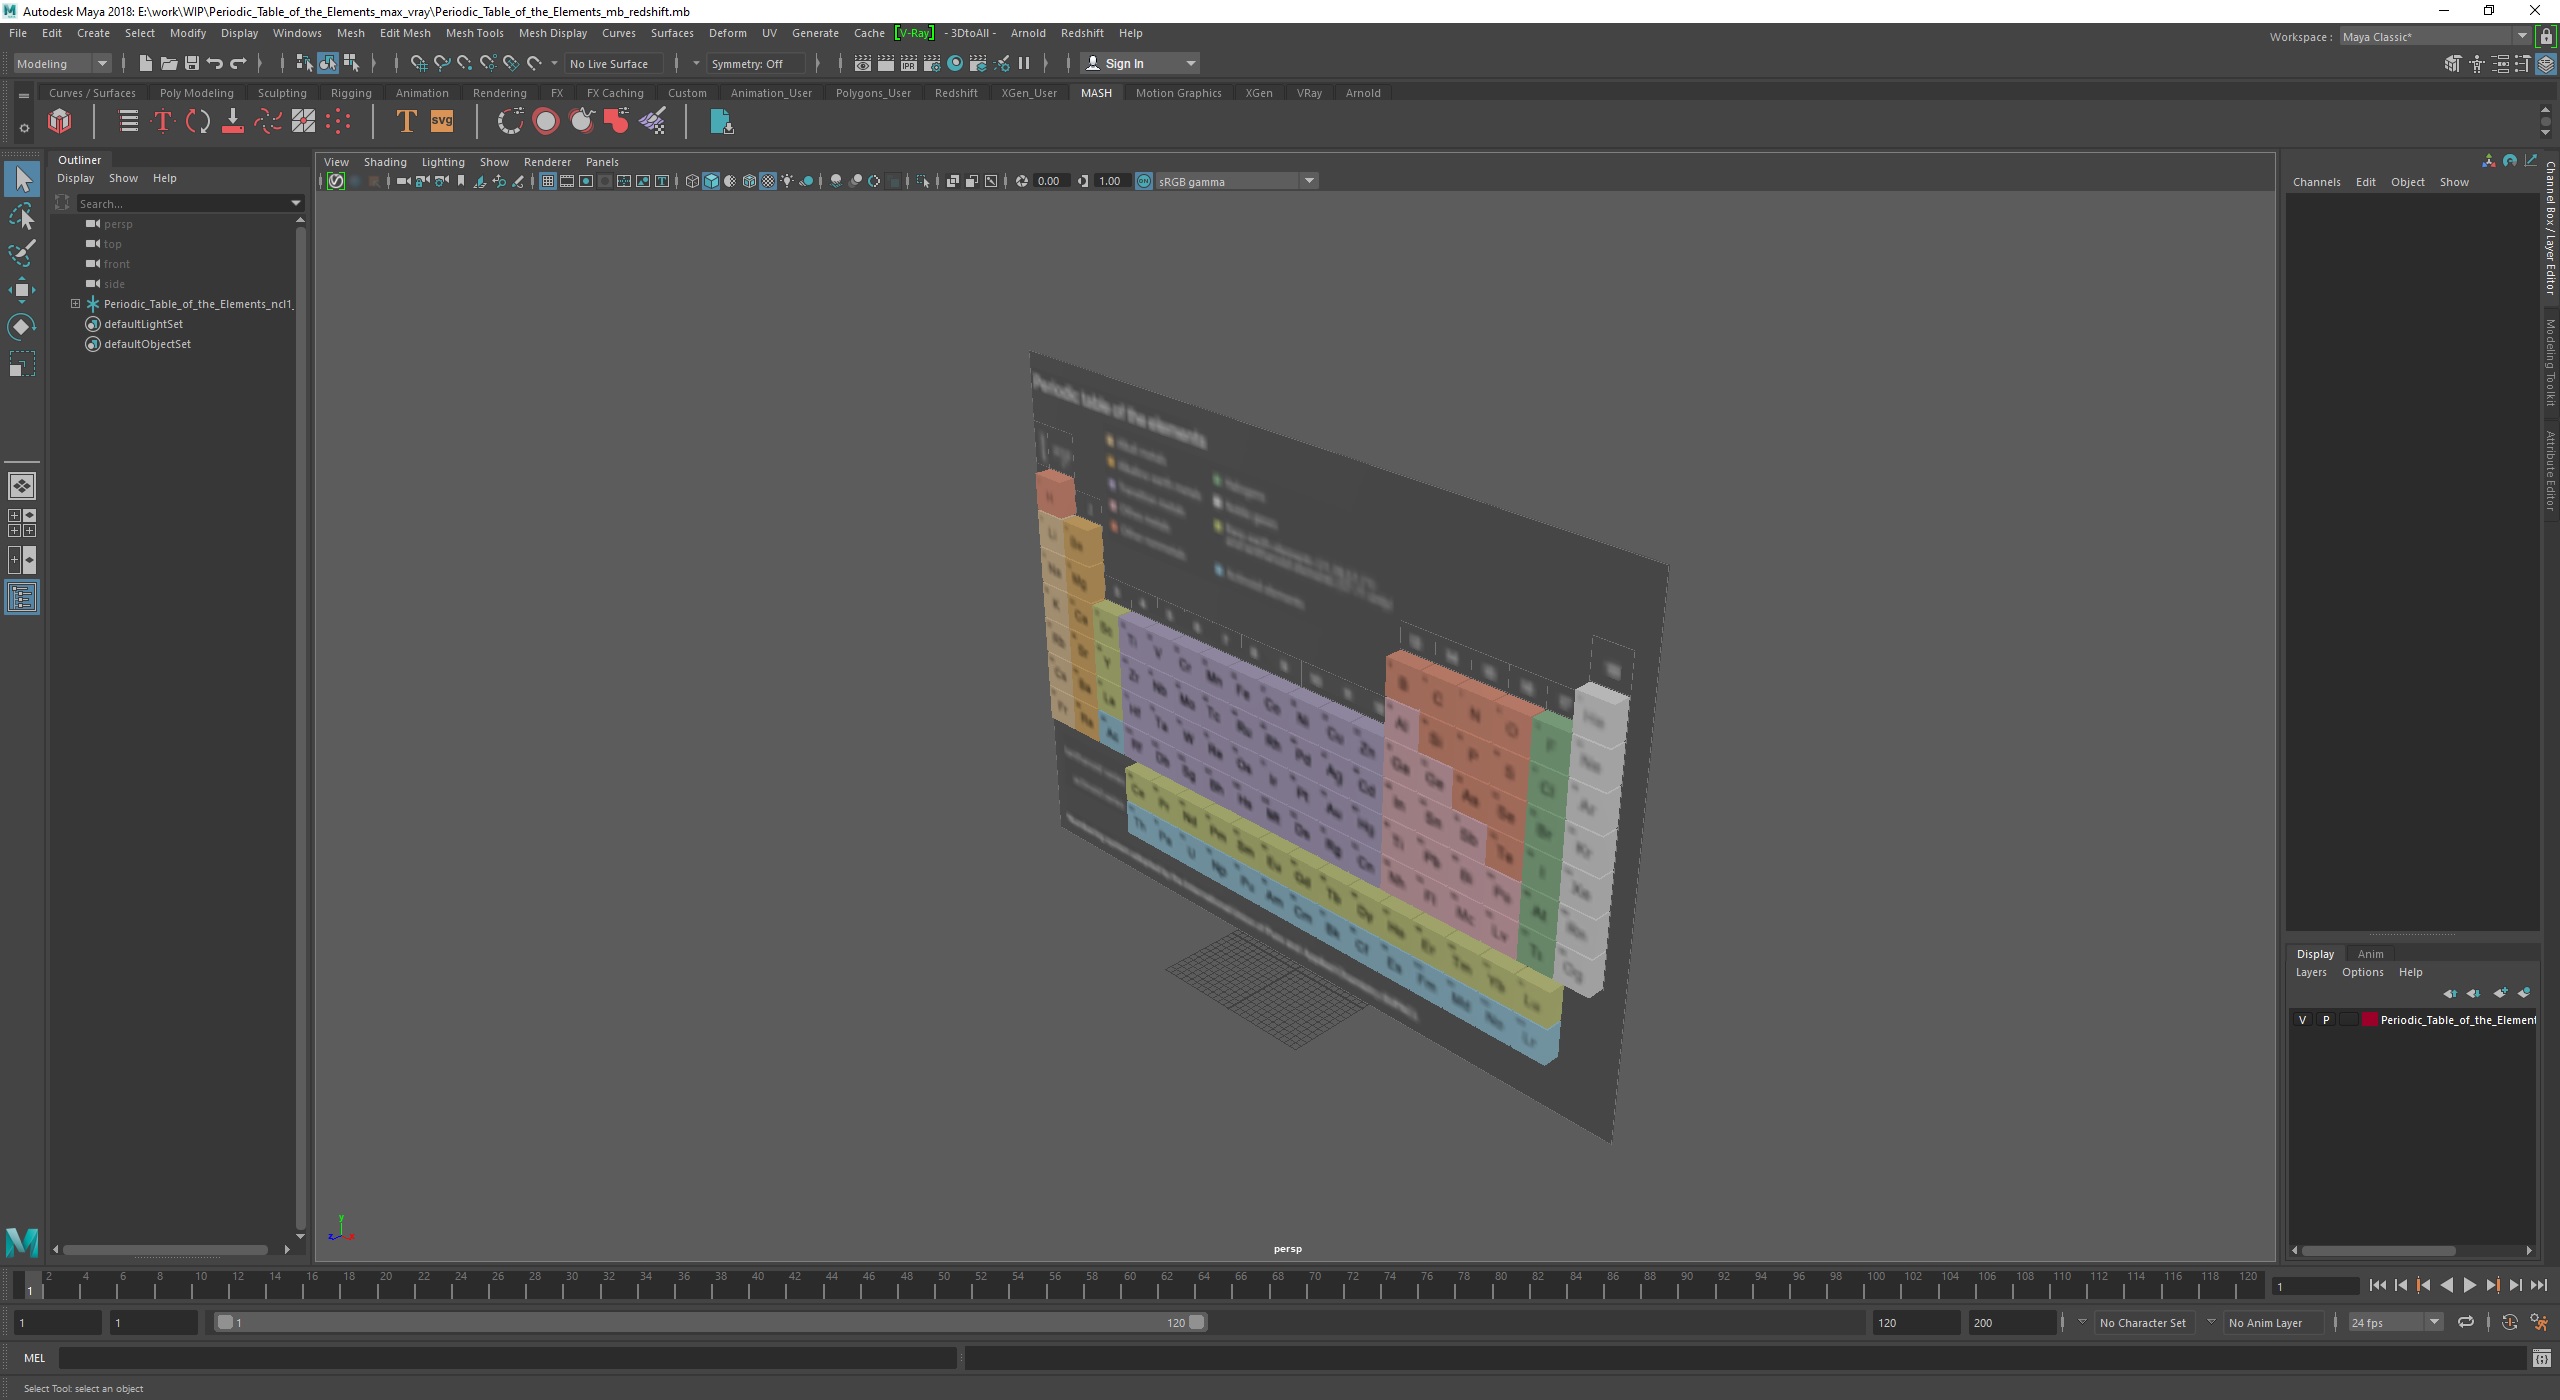Screen dimensions: 2560x1400
Task: Click the polygon Type tool shelf icon
Action: [x=406, y=122]
